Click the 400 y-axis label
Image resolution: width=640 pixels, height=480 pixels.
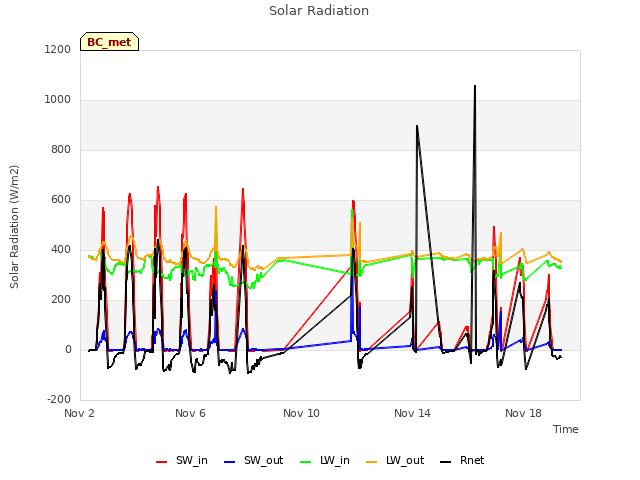(61, 249)
